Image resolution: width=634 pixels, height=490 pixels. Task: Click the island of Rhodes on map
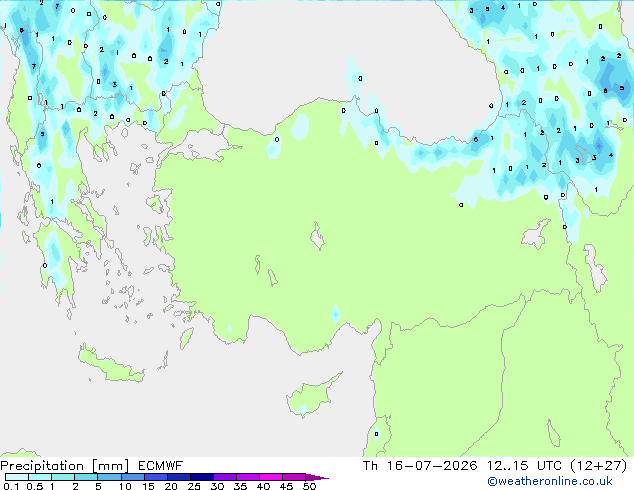click(186, 338)
